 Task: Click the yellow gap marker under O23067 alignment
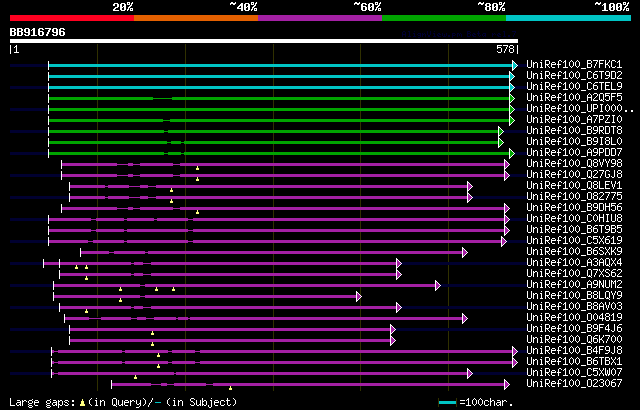231,388
